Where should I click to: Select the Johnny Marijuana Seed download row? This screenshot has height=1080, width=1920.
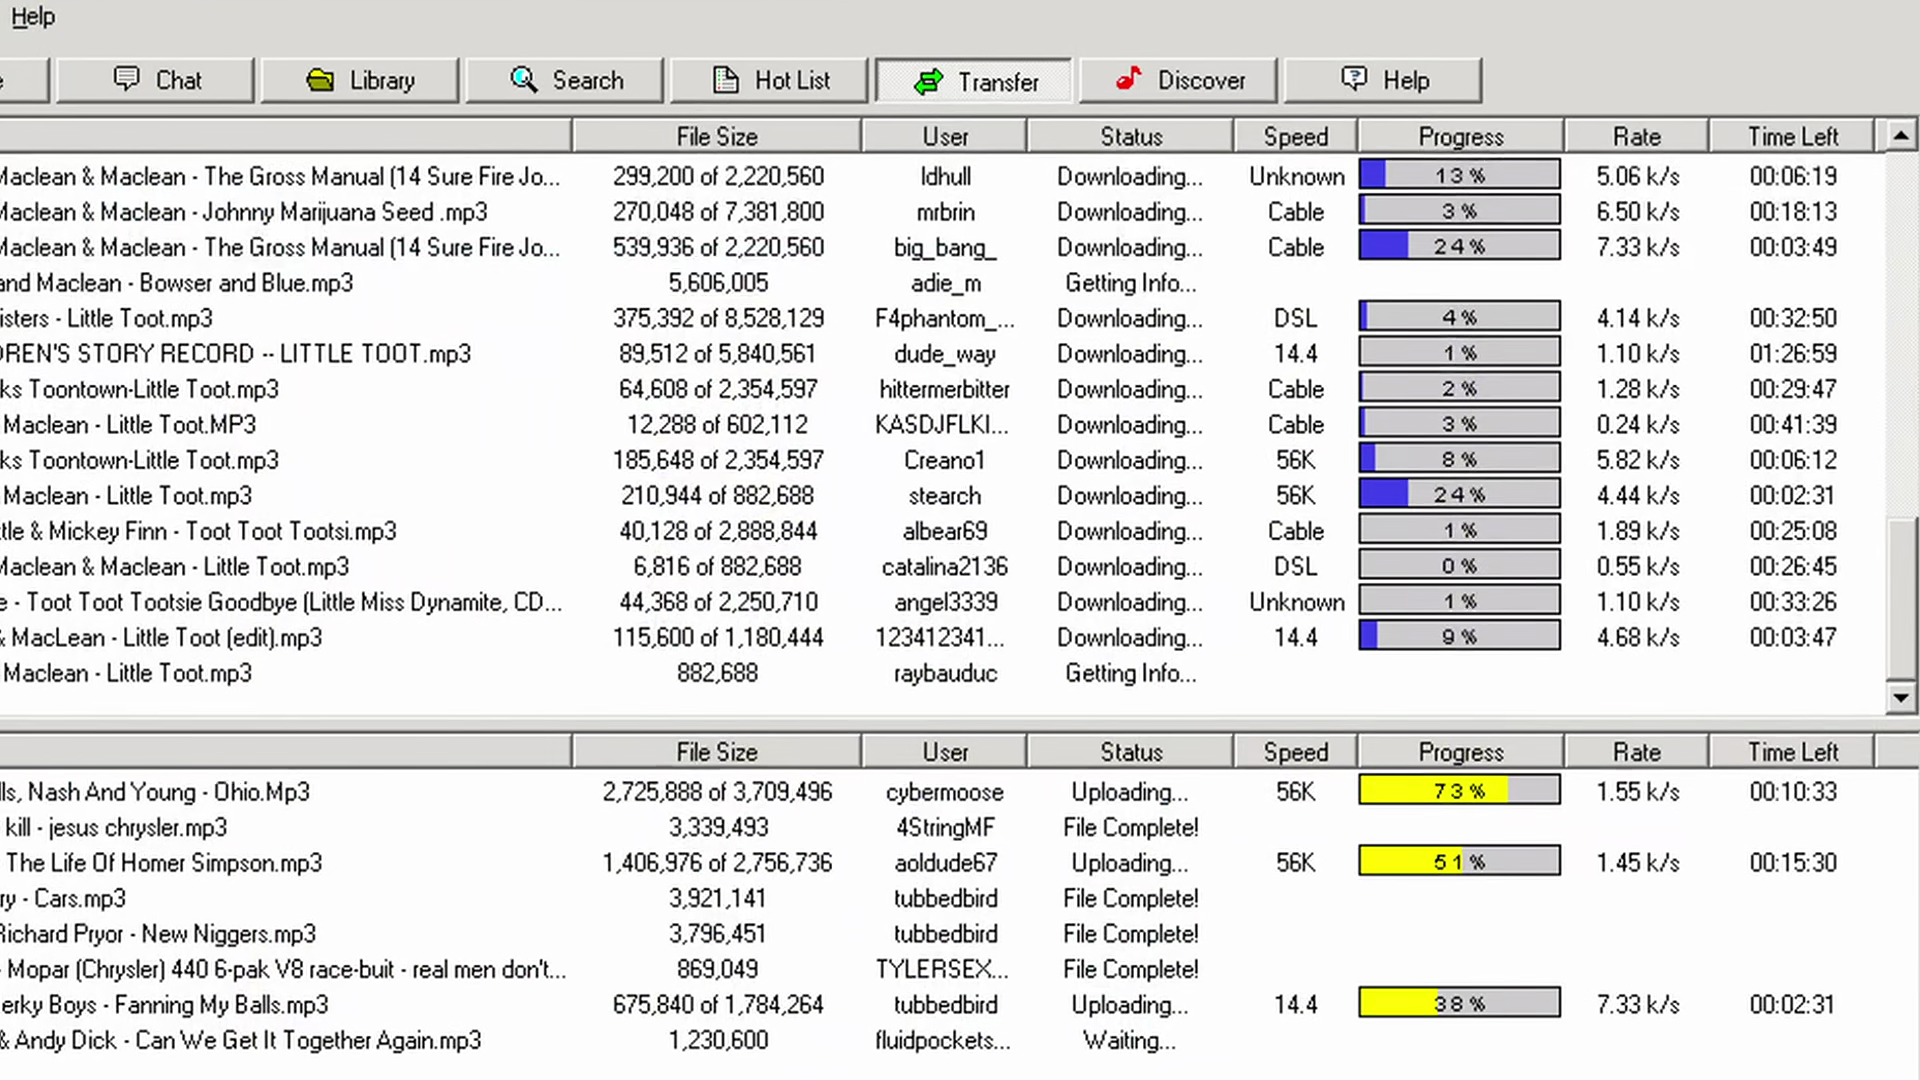coord(940,212)
